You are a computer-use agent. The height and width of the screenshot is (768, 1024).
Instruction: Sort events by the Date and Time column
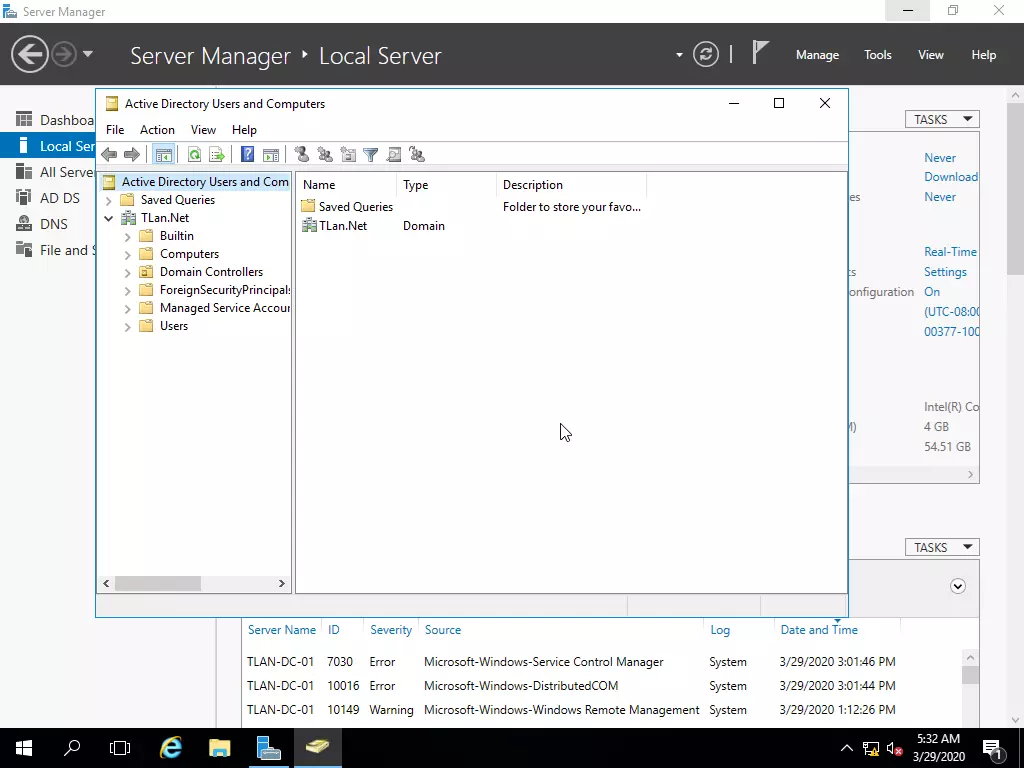click(x=836, y=630)
